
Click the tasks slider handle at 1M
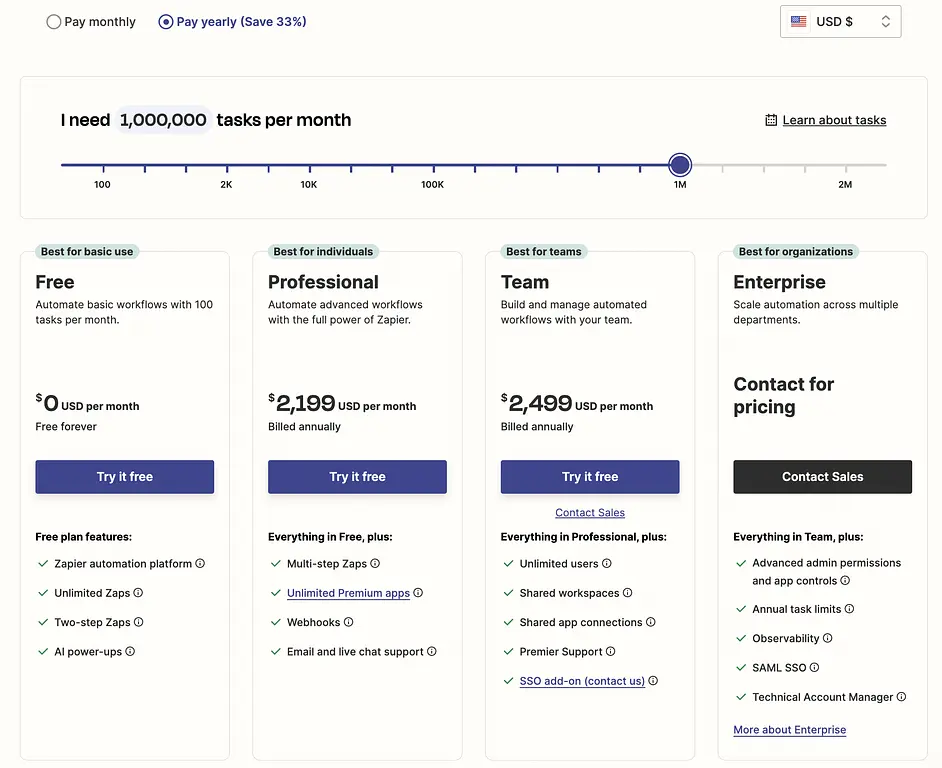(680, 165)
